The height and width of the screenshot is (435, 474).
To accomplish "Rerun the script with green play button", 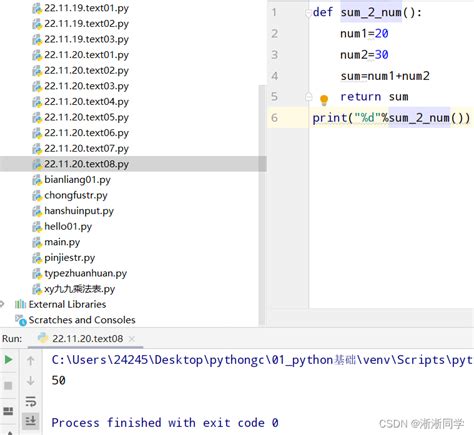I will click(x=8, y=360).
